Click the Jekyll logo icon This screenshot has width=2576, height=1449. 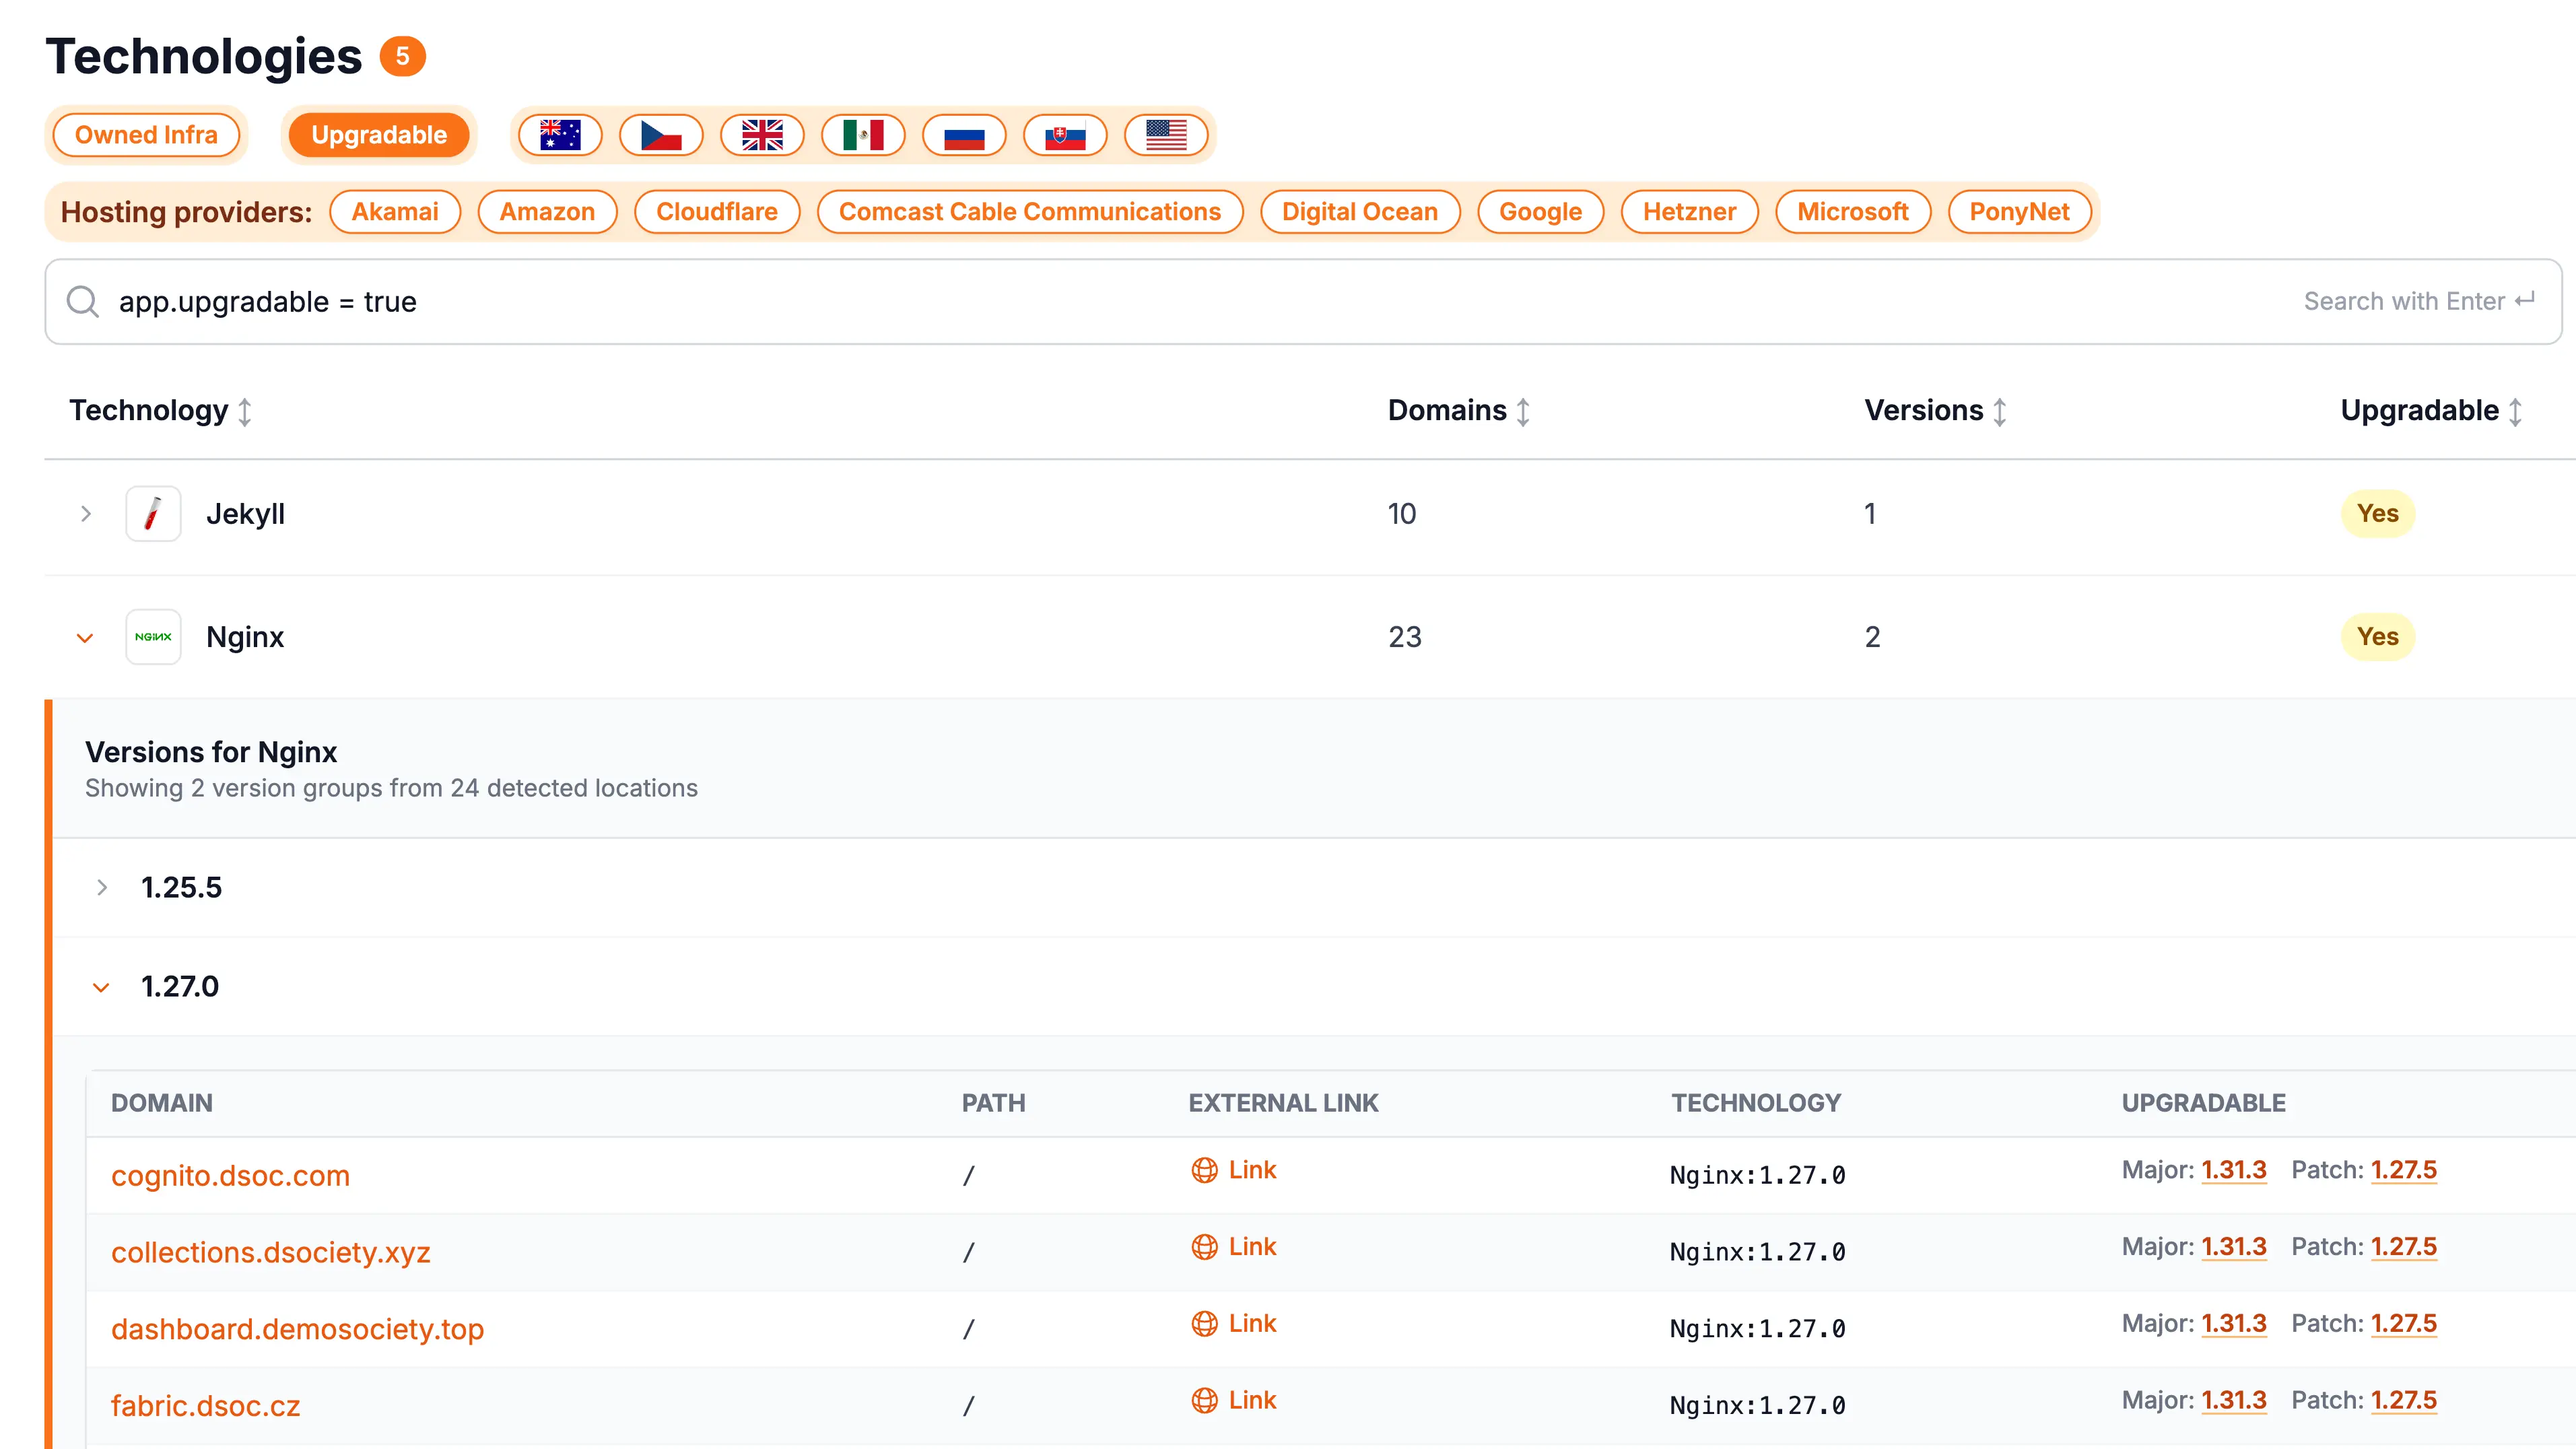pos(153,513)
